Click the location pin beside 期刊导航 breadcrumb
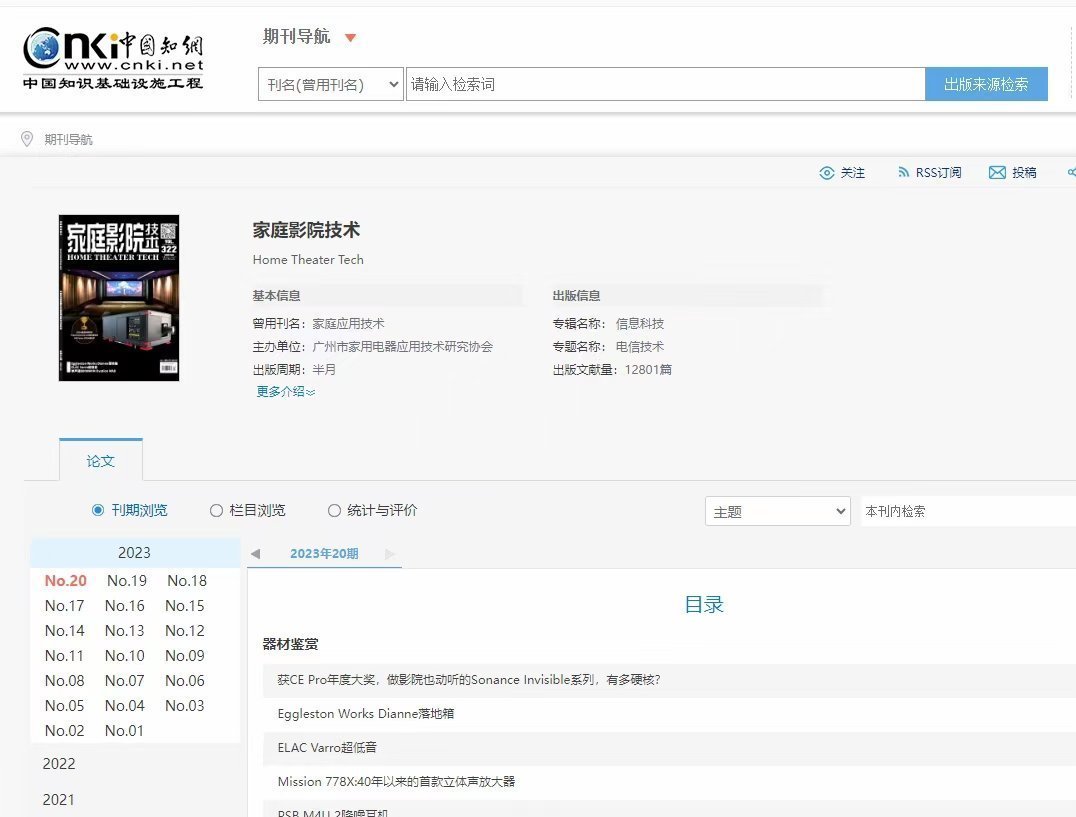The image size is (1076, 817). [27, 138]
